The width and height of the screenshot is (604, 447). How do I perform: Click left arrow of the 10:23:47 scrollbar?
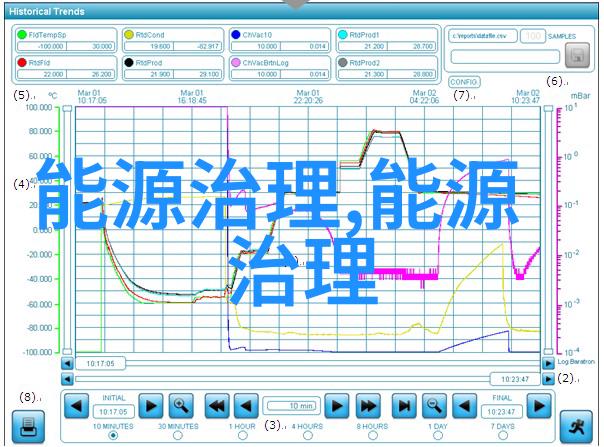pyautogui.click(x=67, y=379)
